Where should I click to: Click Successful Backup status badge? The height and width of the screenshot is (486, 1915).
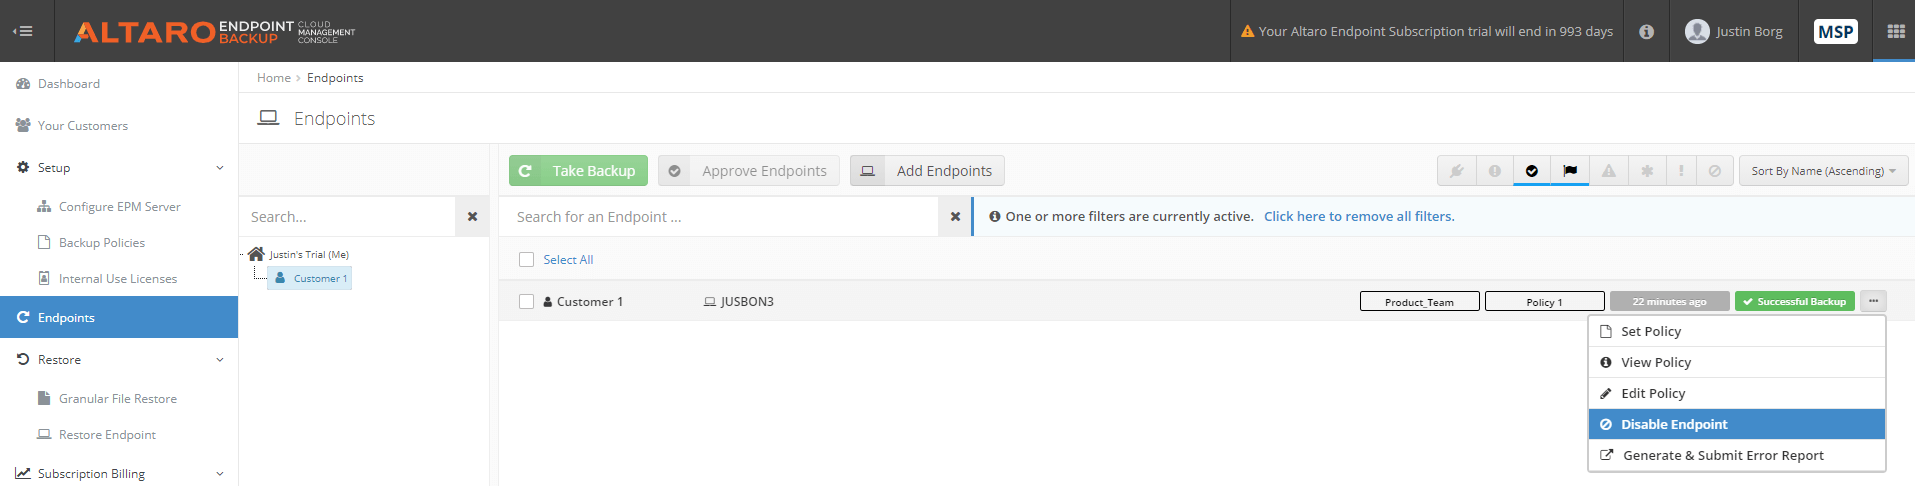pos(1794,301)
